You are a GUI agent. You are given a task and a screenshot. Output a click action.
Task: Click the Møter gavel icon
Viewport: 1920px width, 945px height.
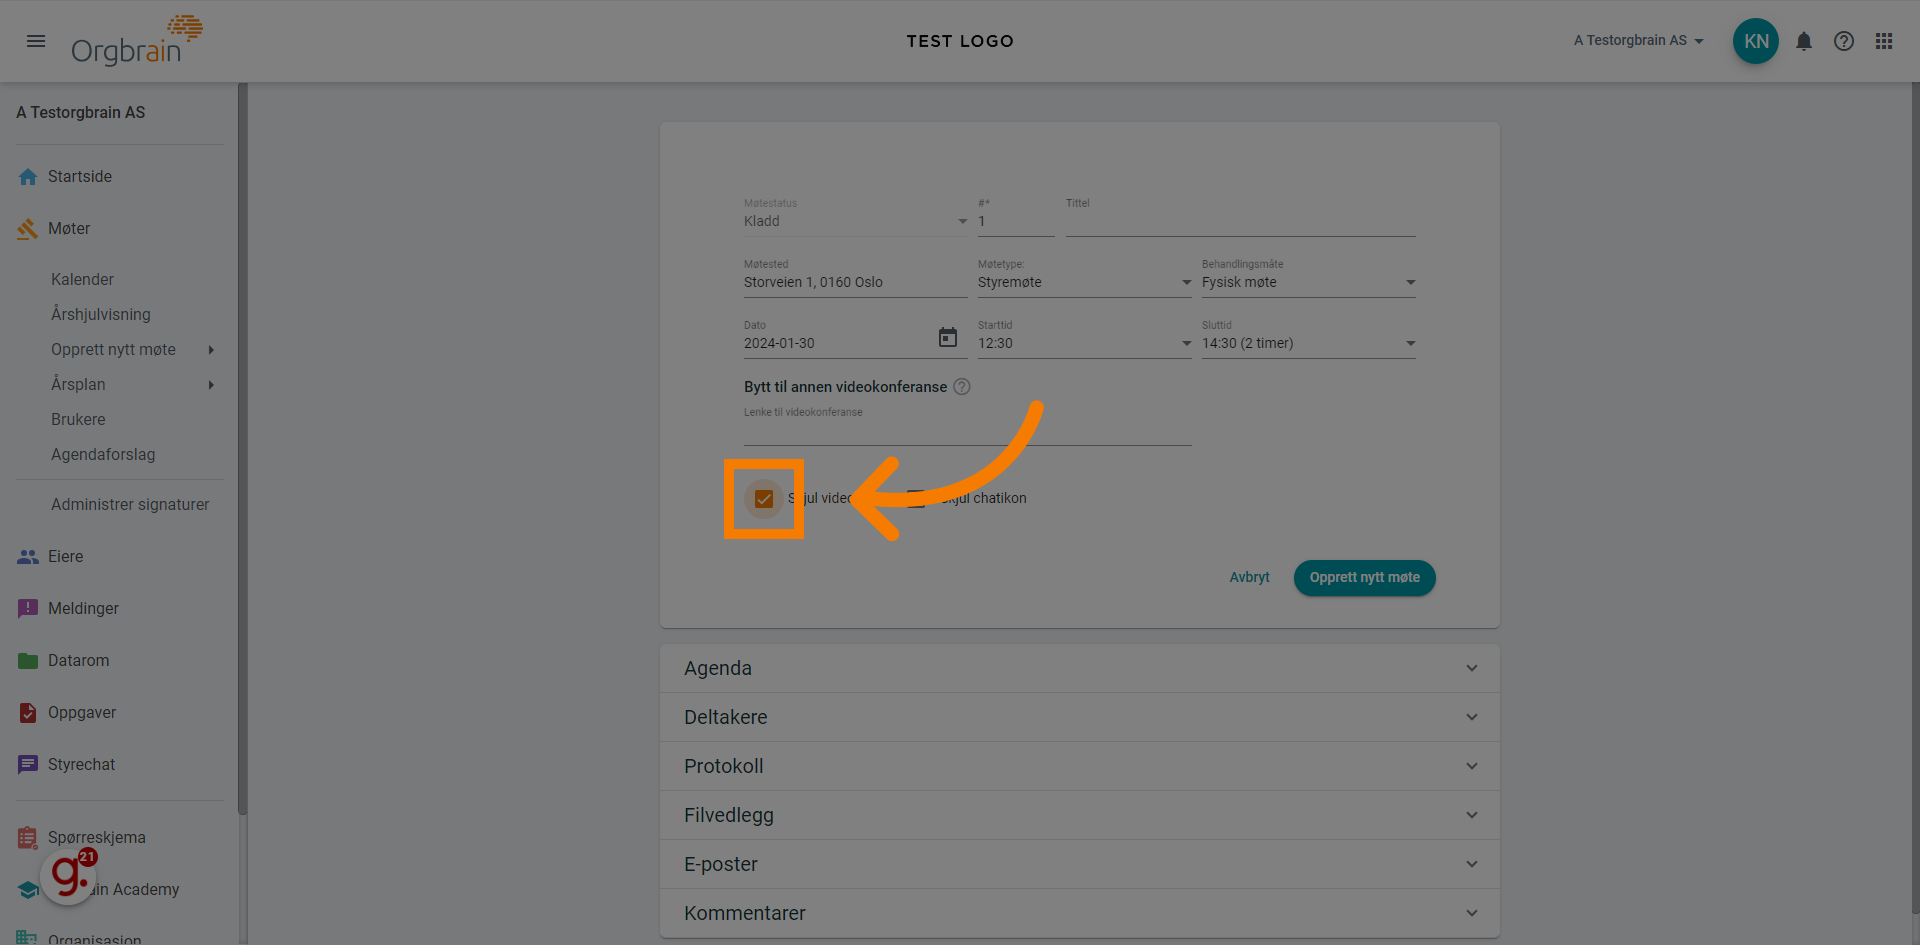[x=28, y=229]
